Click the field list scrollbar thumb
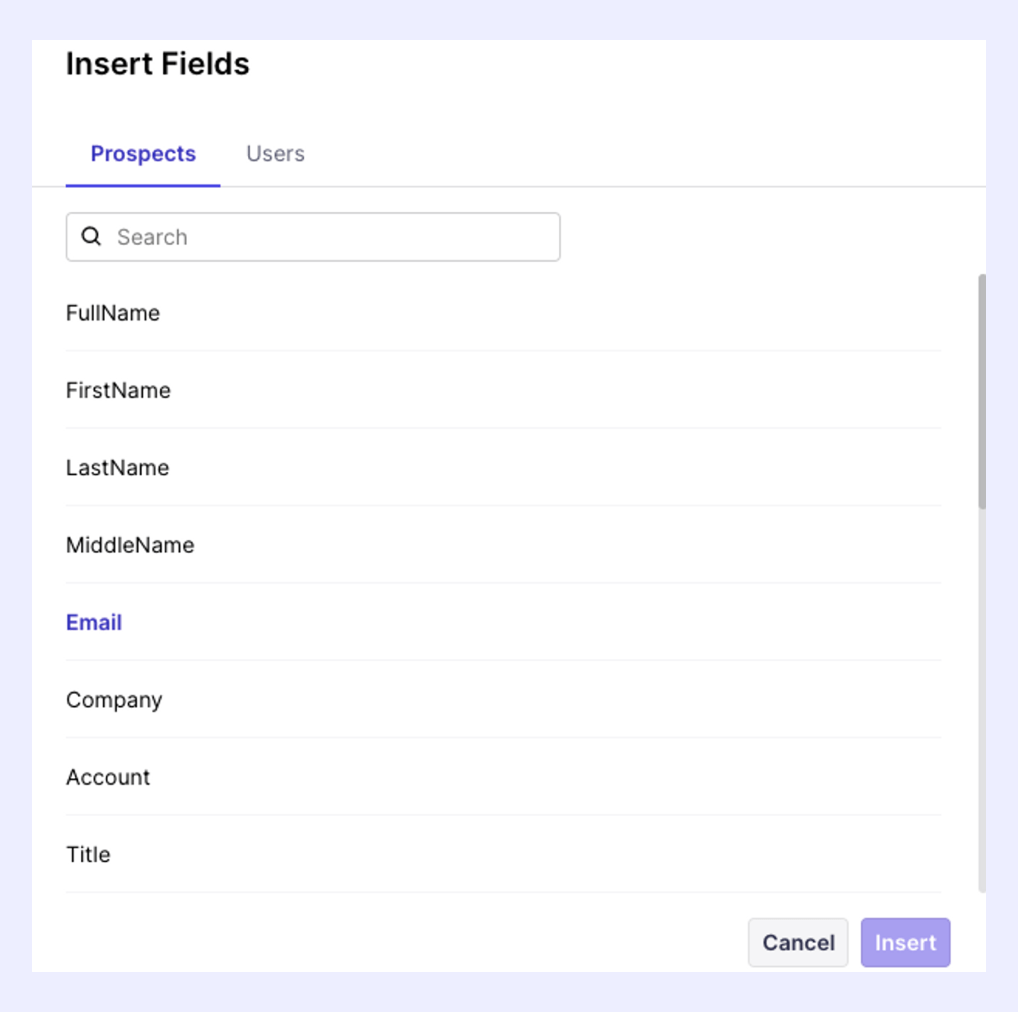Image resolution: width=1018 pixels, height=1012 pixels. coord(982,390)
